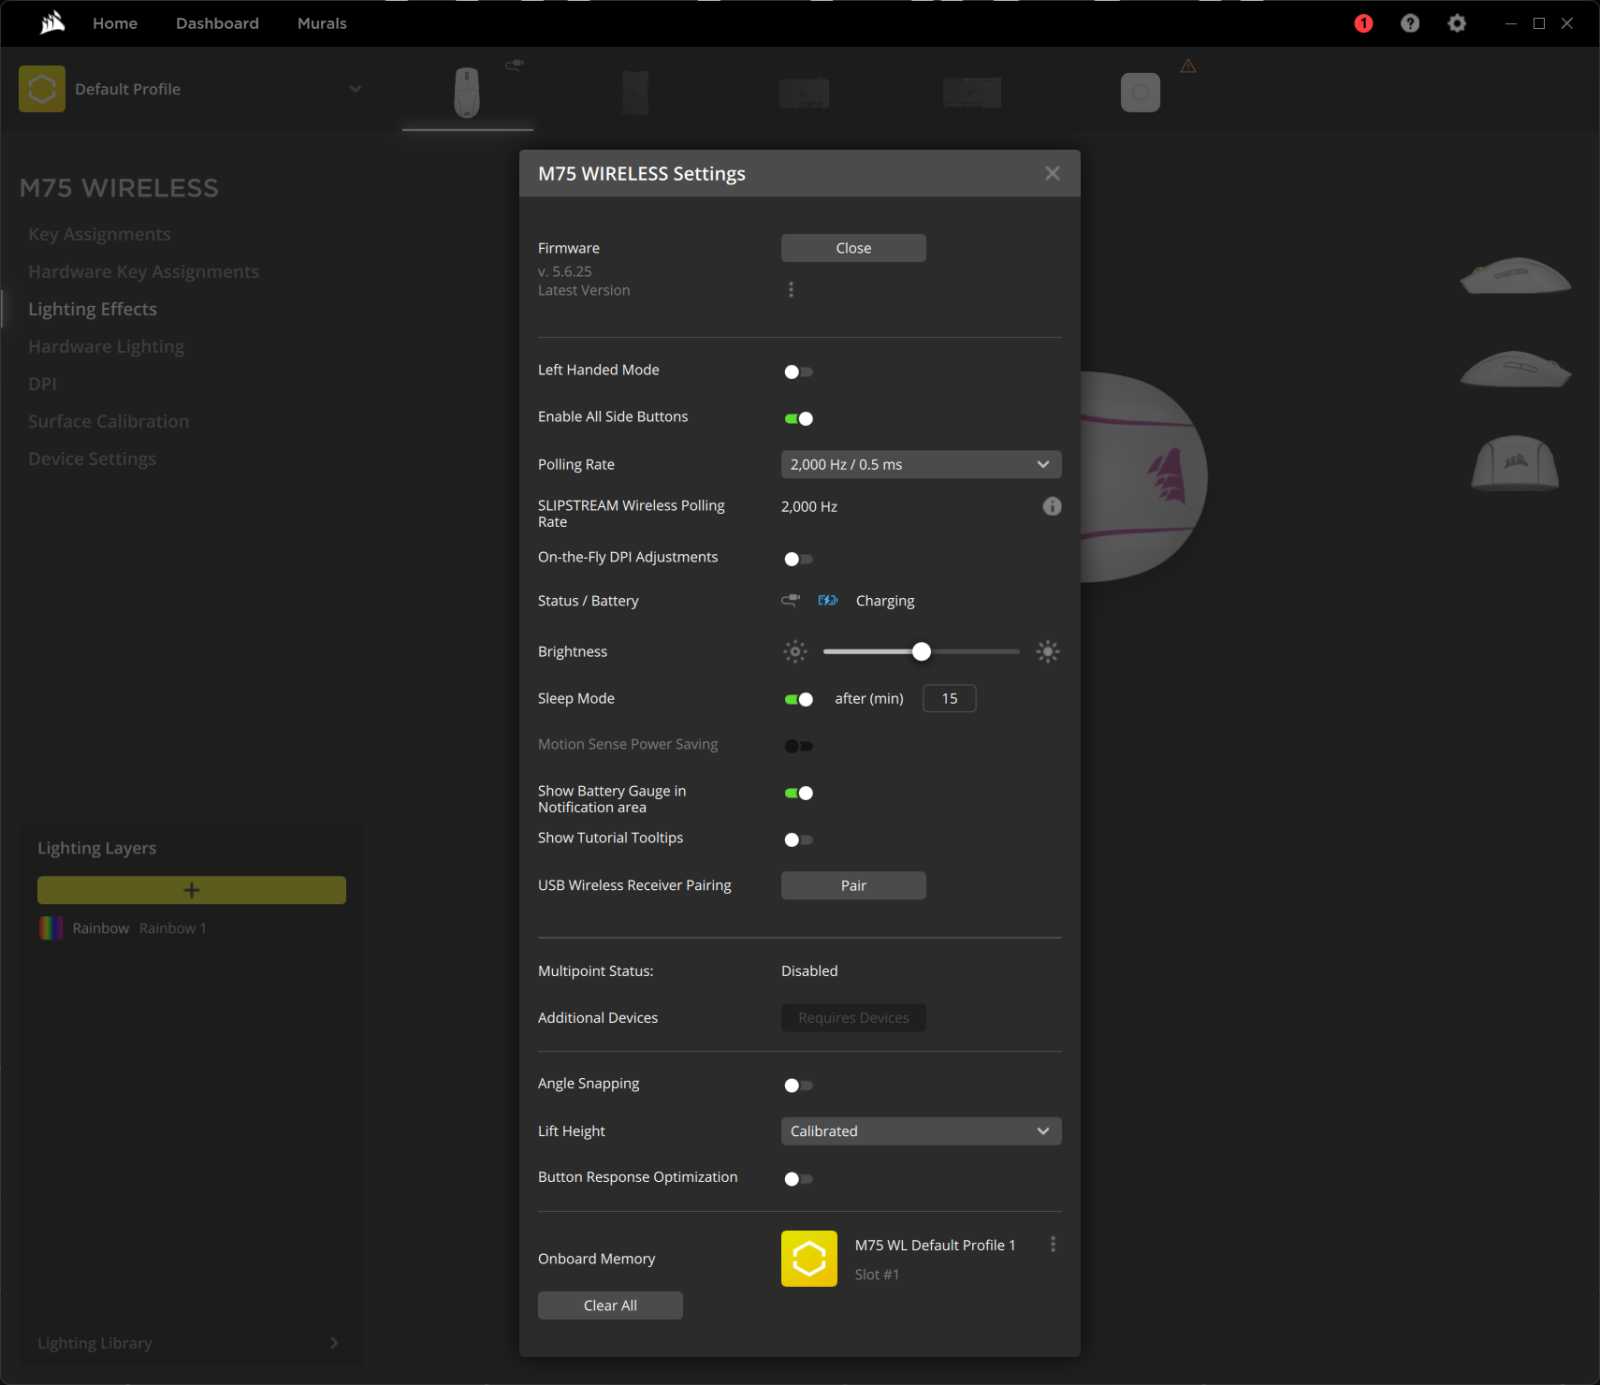Image resolution: width=1600 pixels, height=1385 pixels.
Task: Enable the Angle Snapping toggle
Action: pos(798,1085)
